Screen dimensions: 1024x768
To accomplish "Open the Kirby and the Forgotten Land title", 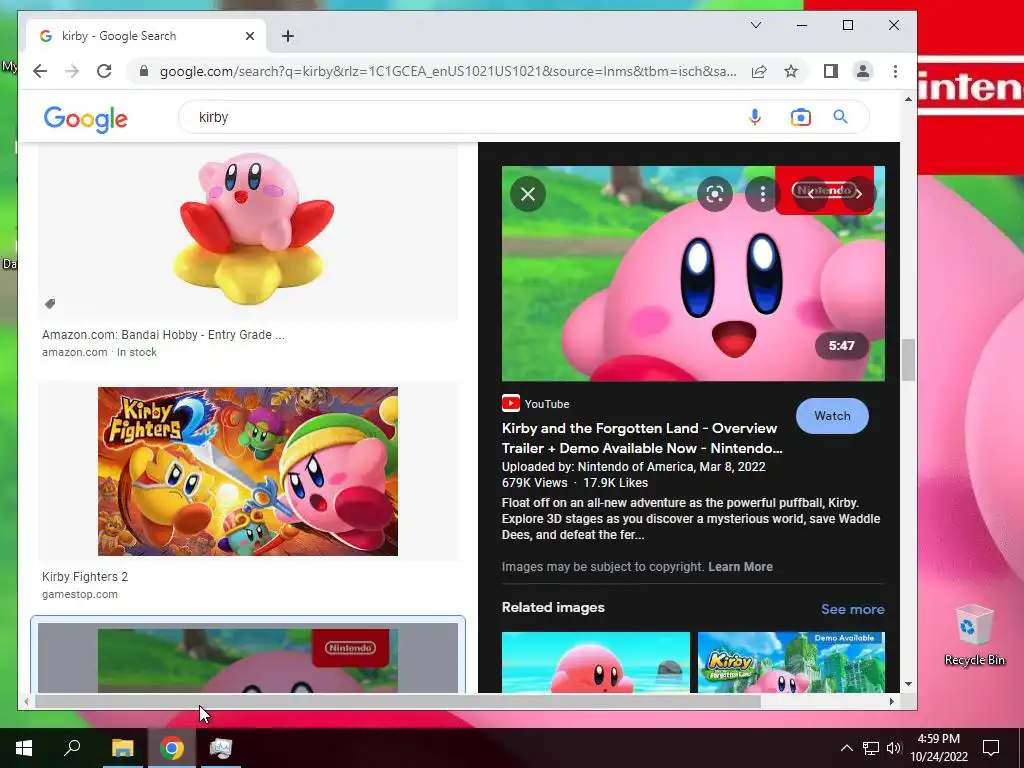I will click(641, 438).
